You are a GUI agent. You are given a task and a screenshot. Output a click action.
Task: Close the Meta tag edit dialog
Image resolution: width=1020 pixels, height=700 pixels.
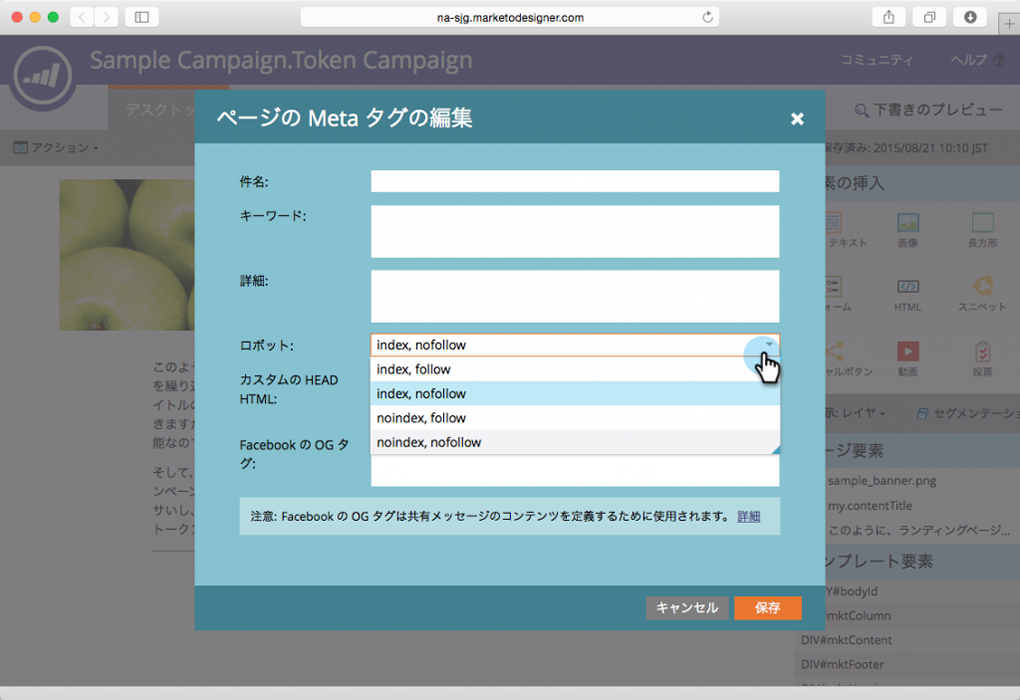[797, 119]
